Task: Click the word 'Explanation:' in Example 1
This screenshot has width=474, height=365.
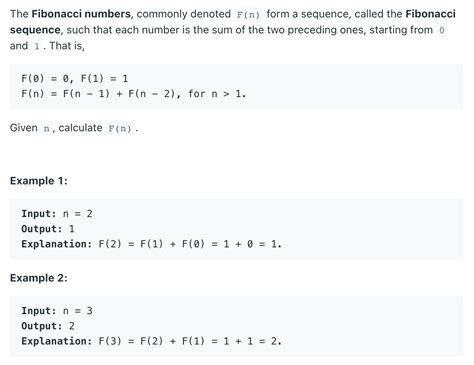Action: pyautogui.click(x=57, y=244)
